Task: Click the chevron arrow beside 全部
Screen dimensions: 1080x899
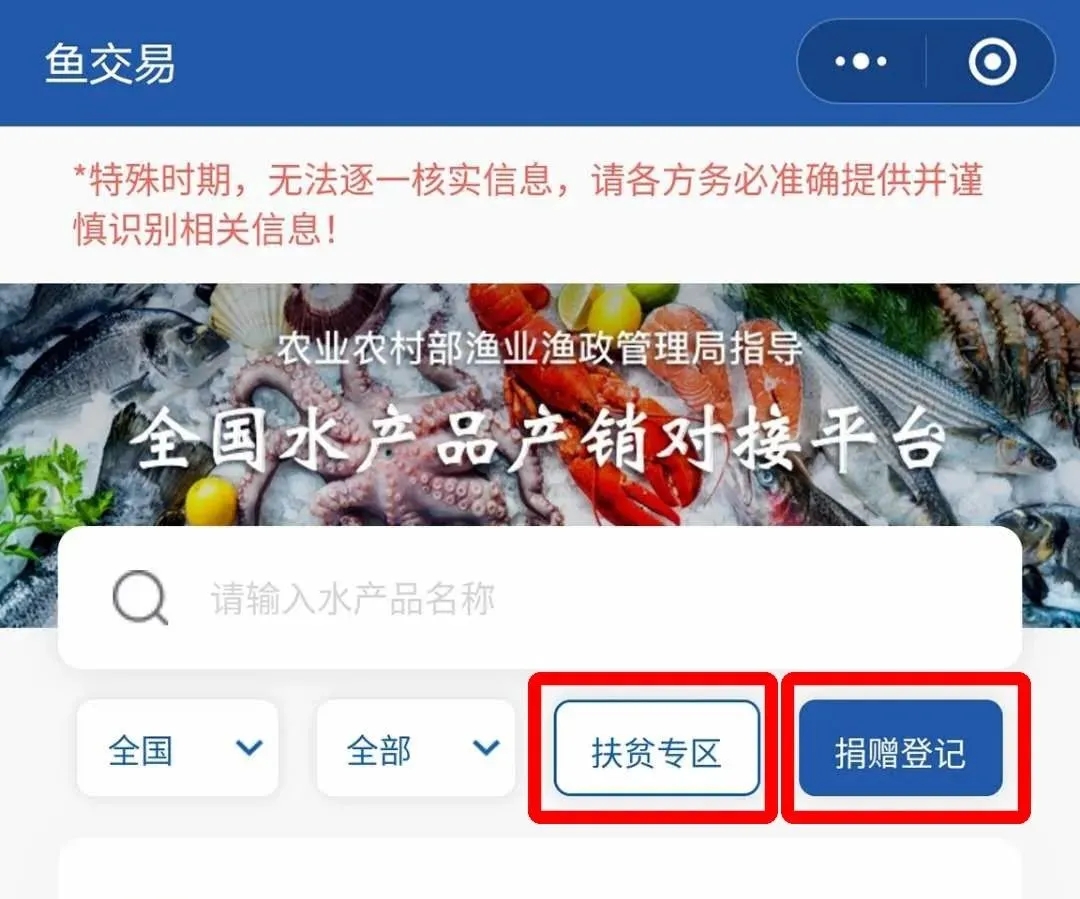Action: click(486, 747)
